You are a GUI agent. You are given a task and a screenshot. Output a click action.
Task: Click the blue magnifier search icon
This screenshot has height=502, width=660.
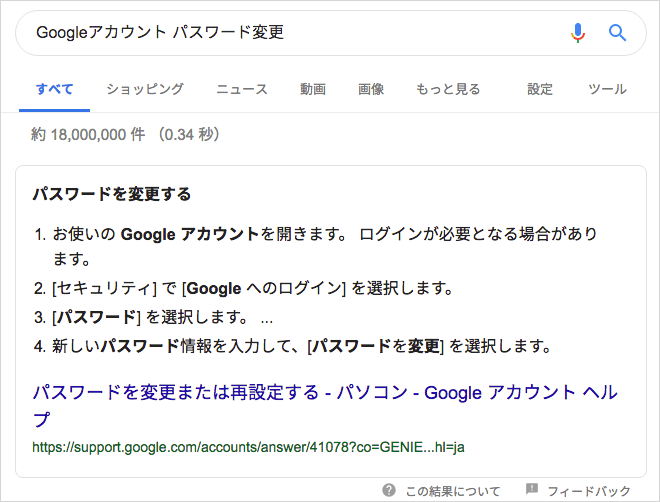tap(617, 33)
